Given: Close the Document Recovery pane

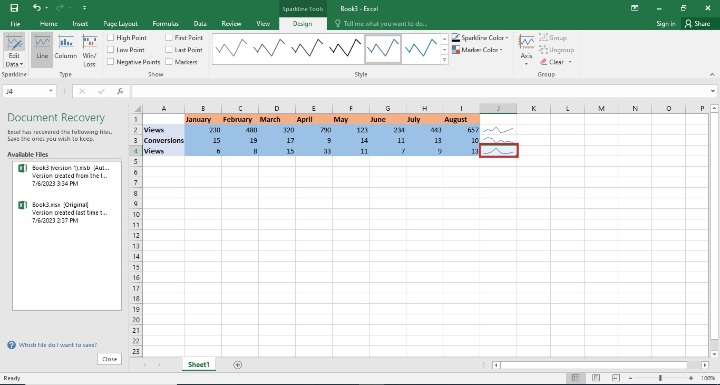Looking at the screenshot, I should [x=109, y=359].
